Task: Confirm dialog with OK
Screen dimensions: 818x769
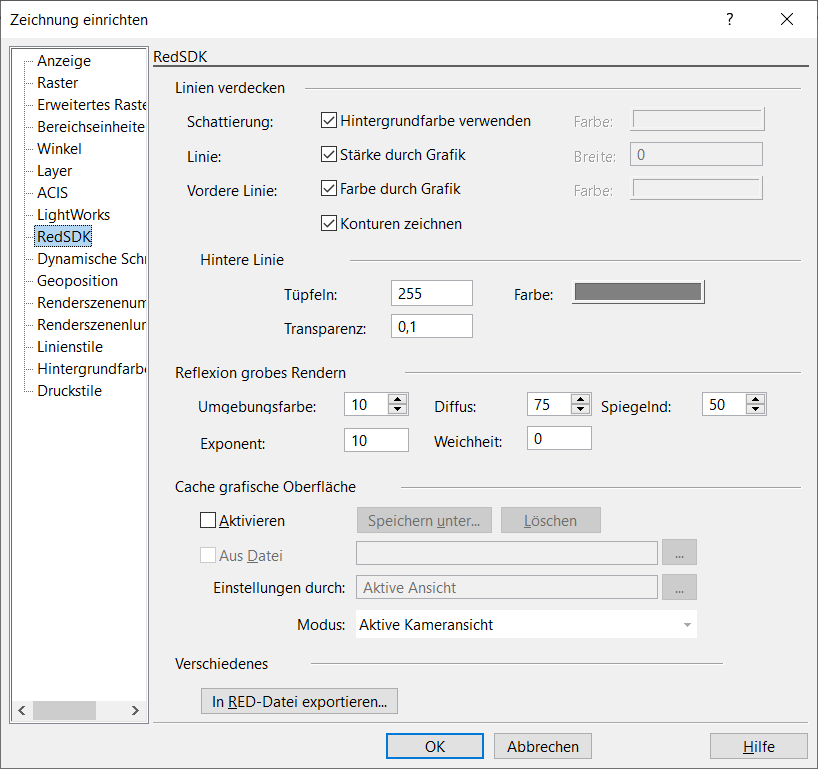Action: pos(435,747)
